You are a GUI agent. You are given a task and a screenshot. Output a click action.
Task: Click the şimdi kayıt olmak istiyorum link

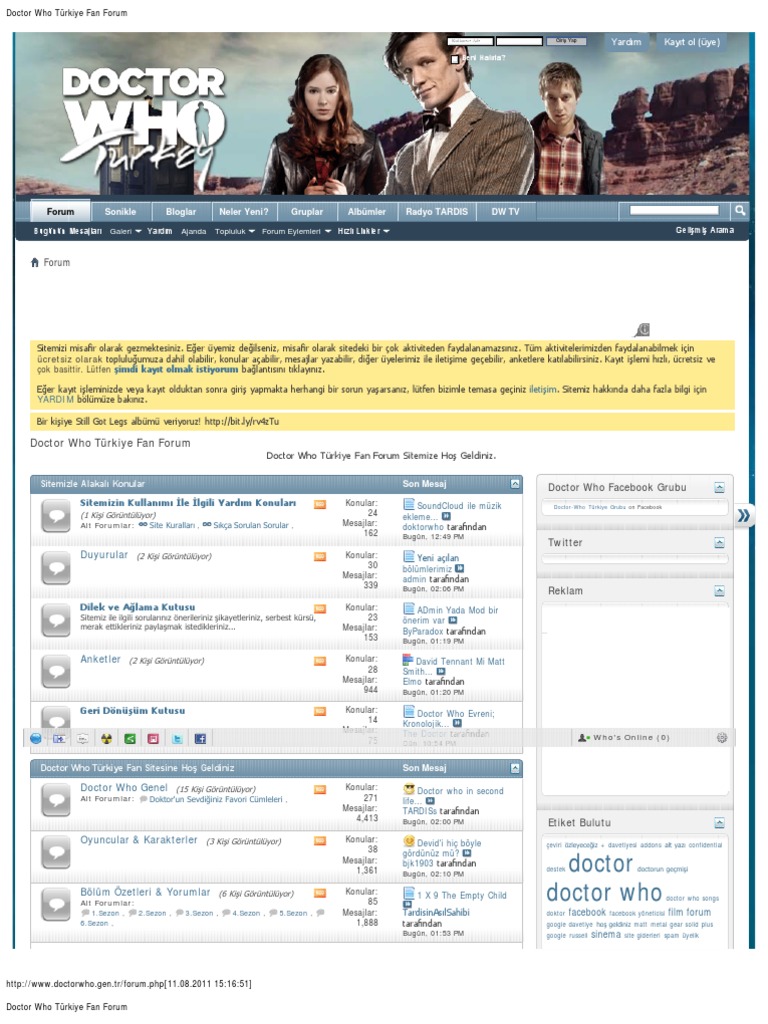tap(176, 370)
